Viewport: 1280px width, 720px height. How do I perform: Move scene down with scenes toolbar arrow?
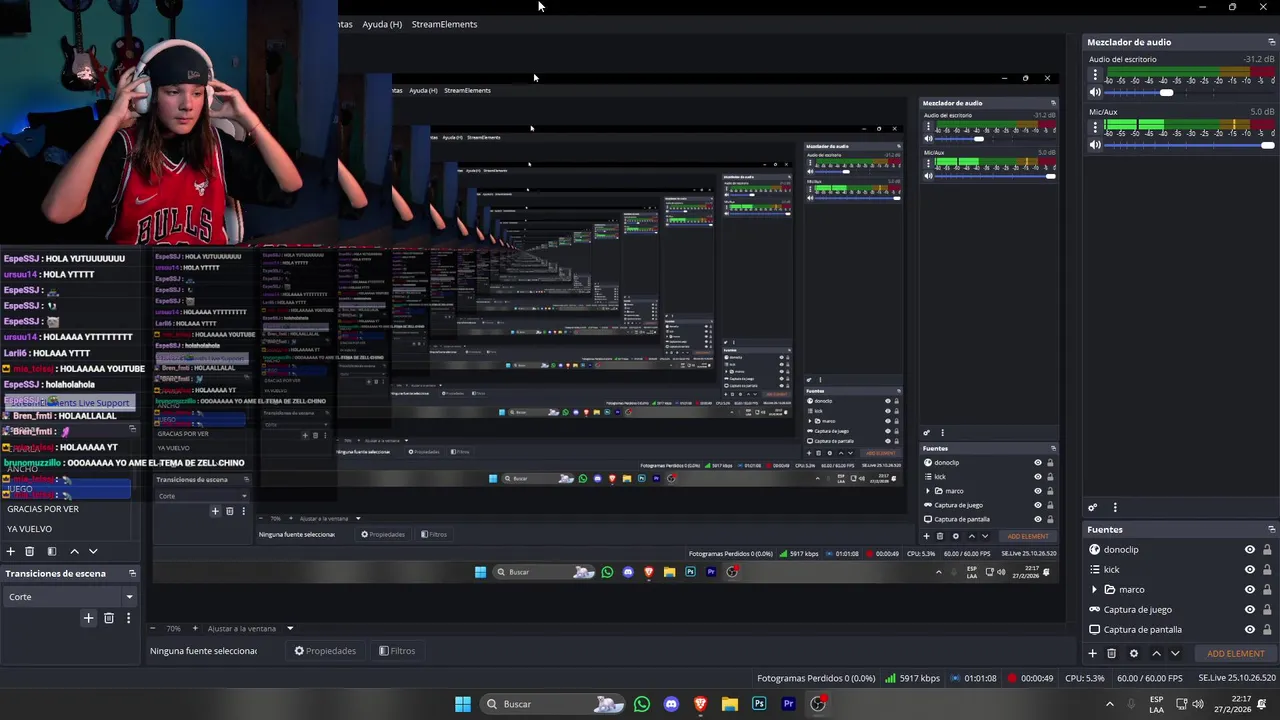[93, 551]
